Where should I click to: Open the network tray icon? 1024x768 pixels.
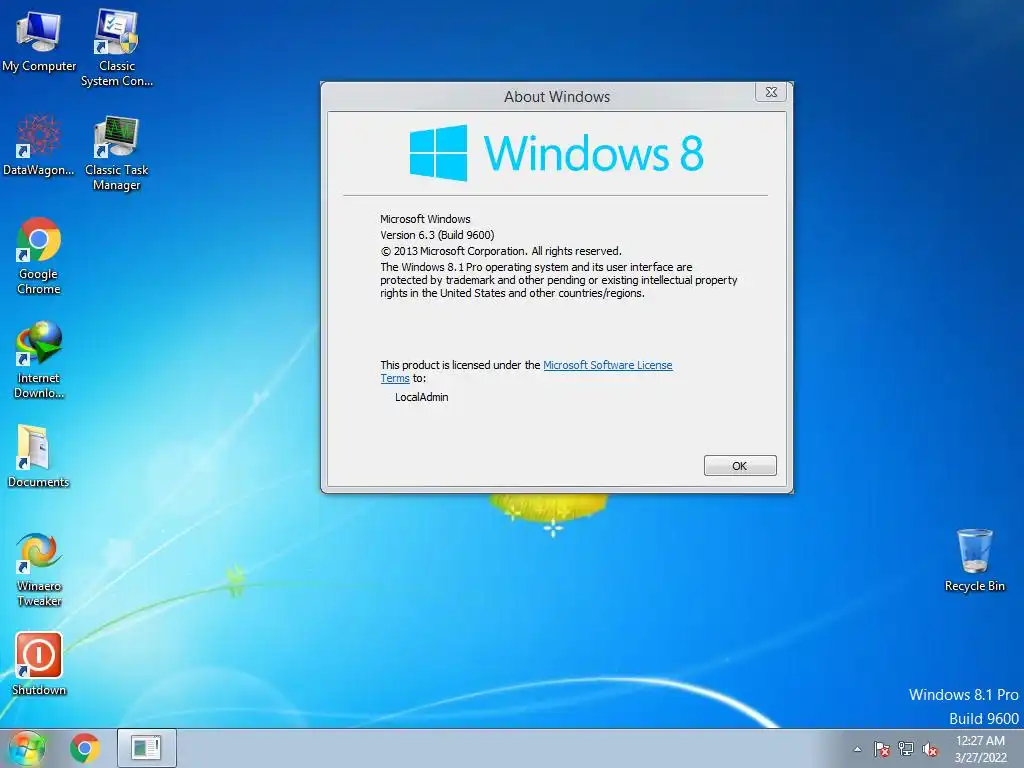pos(906,749)
